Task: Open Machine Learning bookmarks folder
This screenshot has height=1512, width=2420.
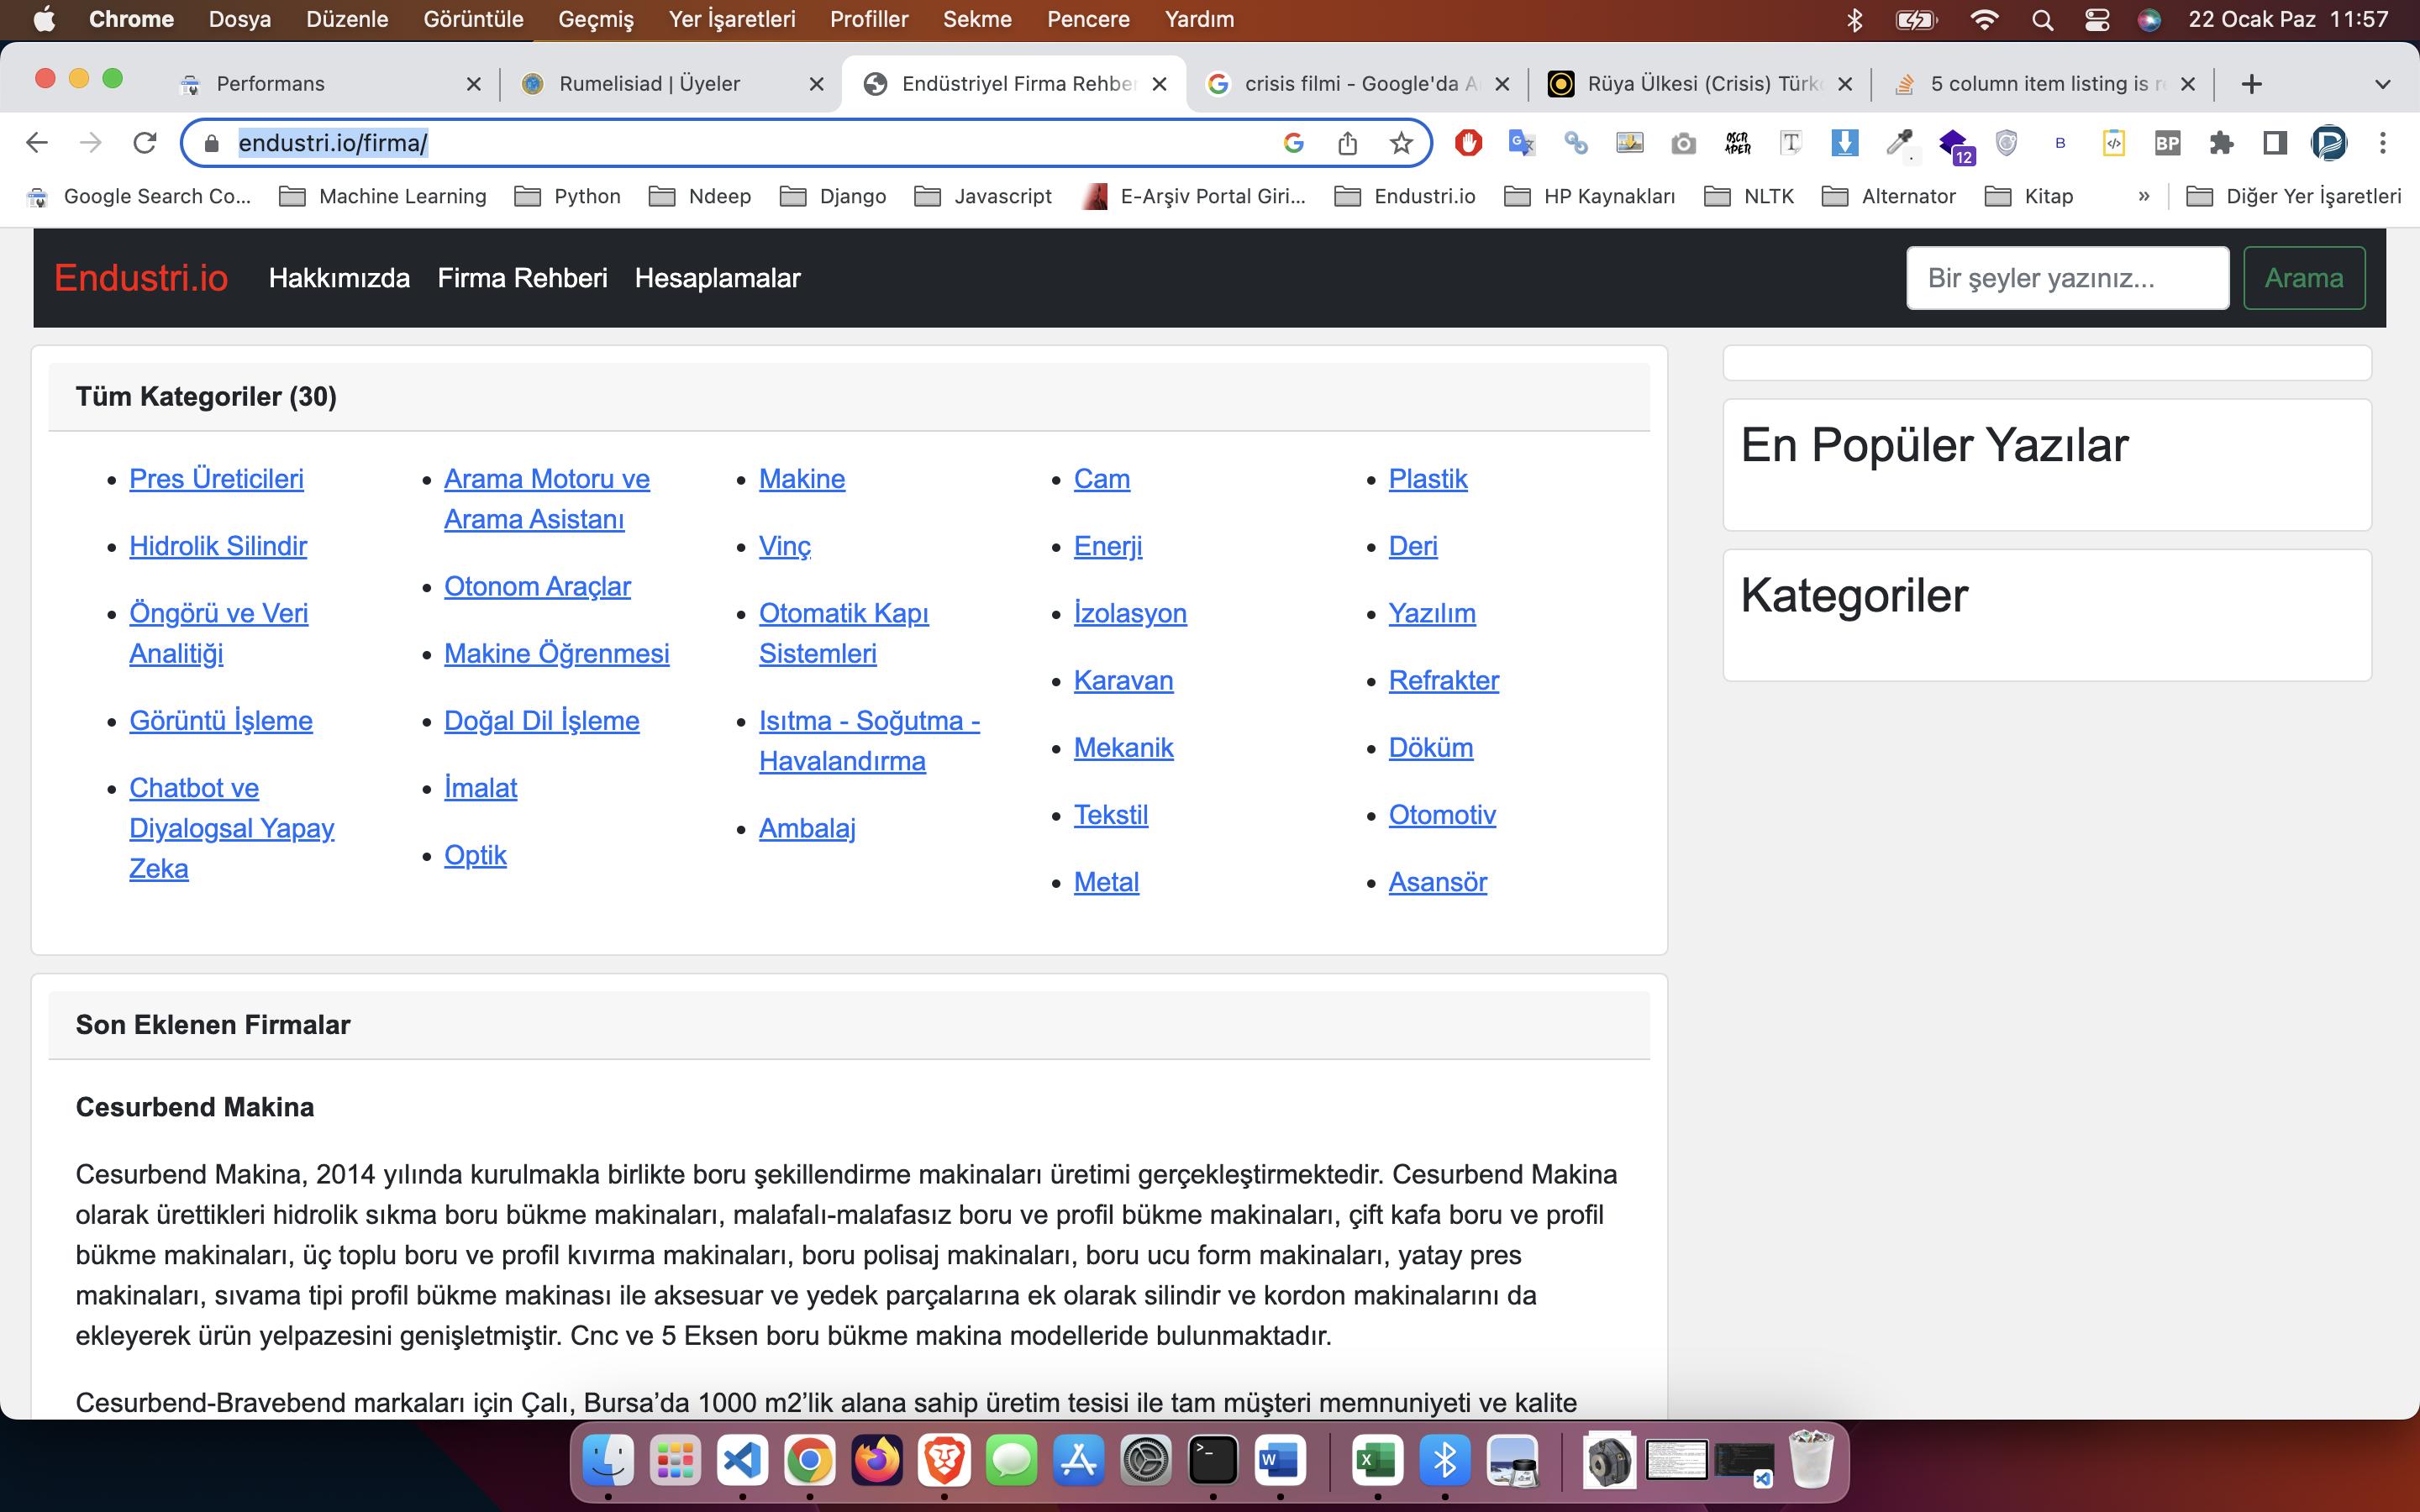Action: pos(384,196)
